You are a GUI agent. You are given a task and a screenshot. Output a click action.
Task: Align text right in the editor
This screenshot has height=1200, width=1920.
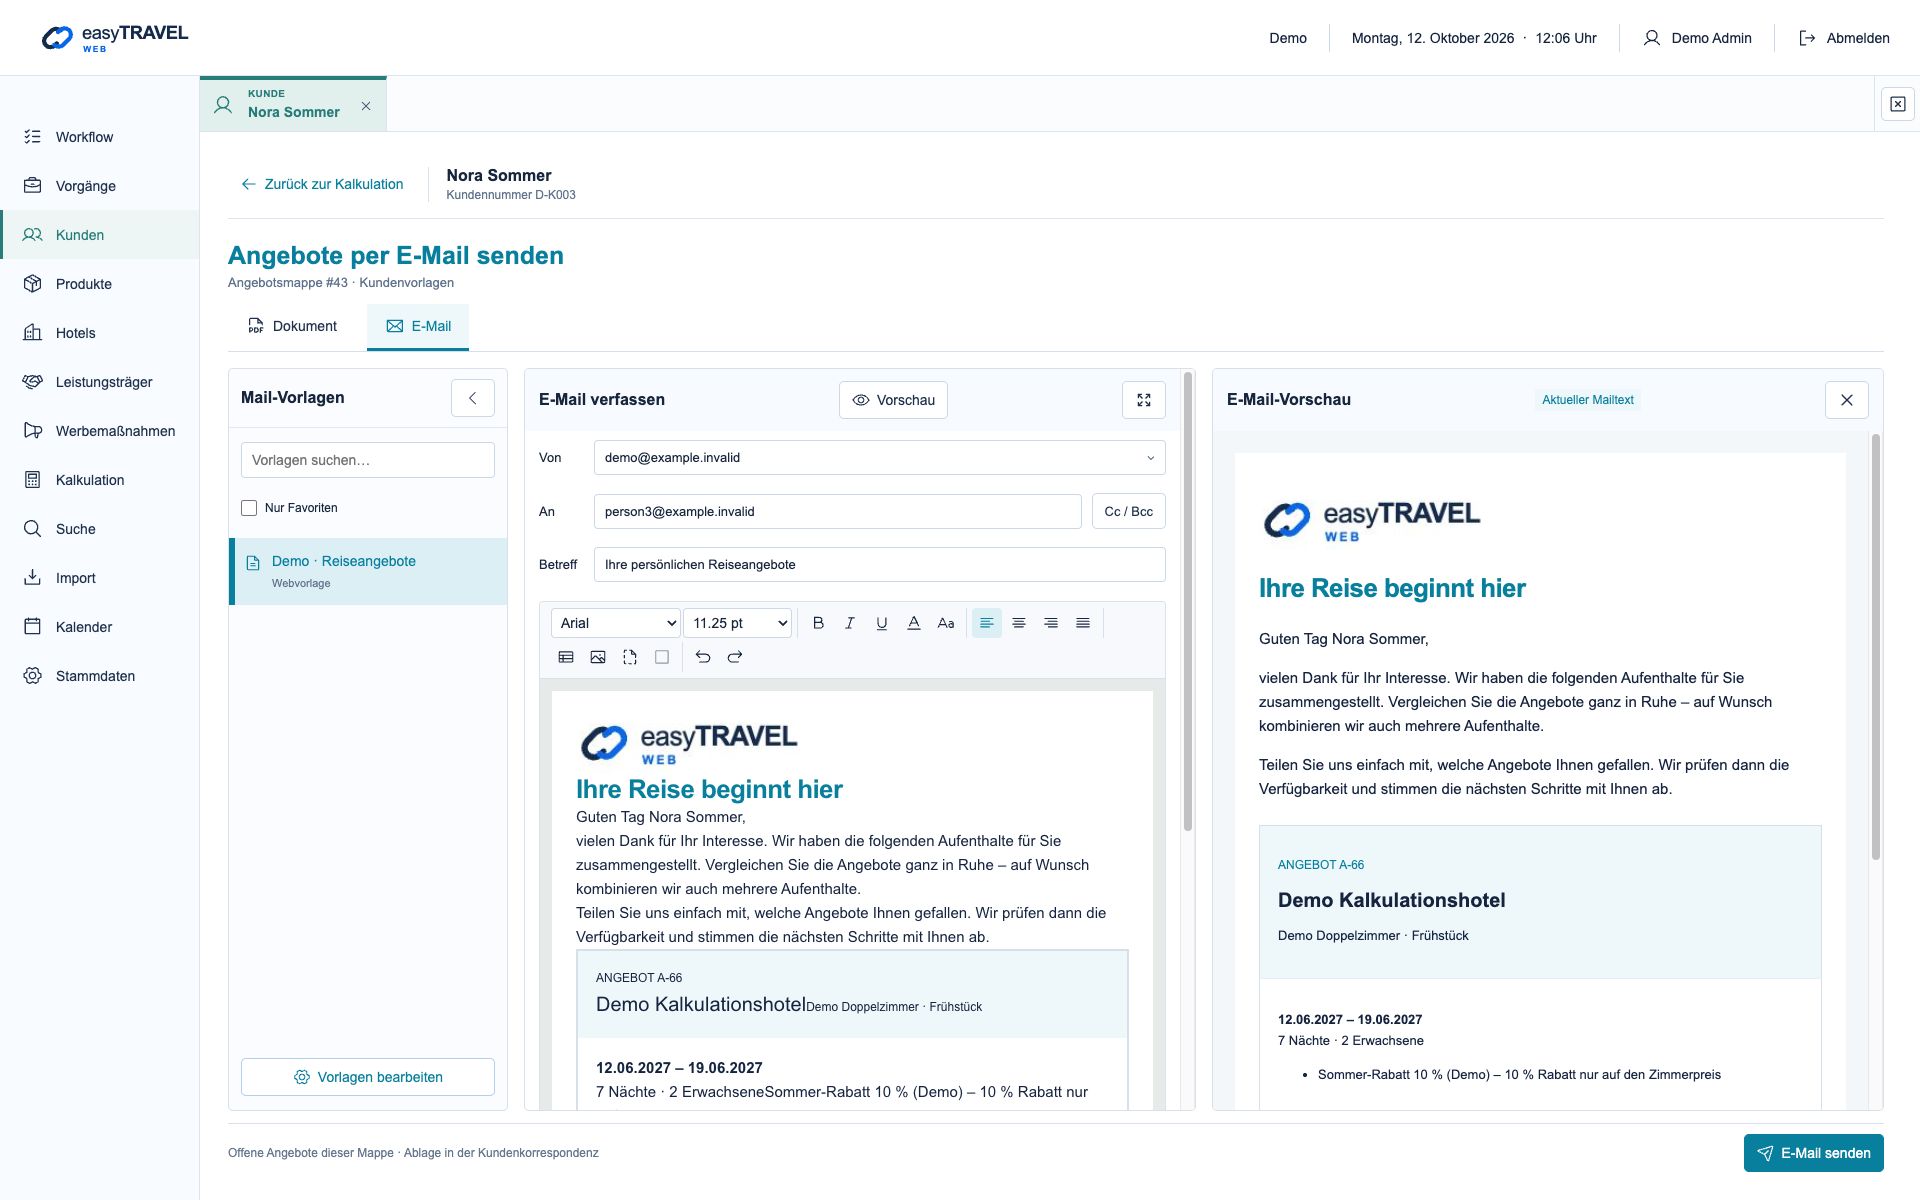click(1051, 623)
